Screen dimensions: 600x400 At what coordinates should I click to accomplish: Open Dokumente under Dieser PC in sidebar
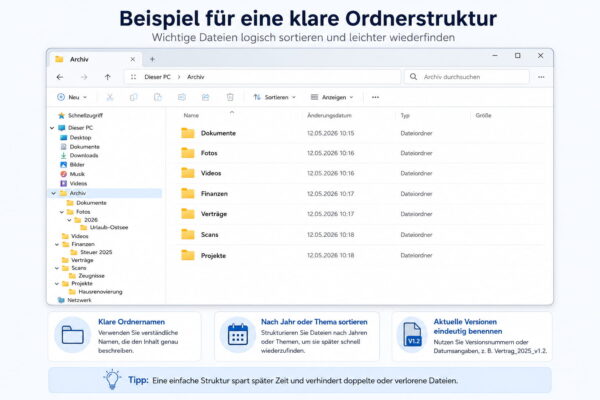click(80, 147)
